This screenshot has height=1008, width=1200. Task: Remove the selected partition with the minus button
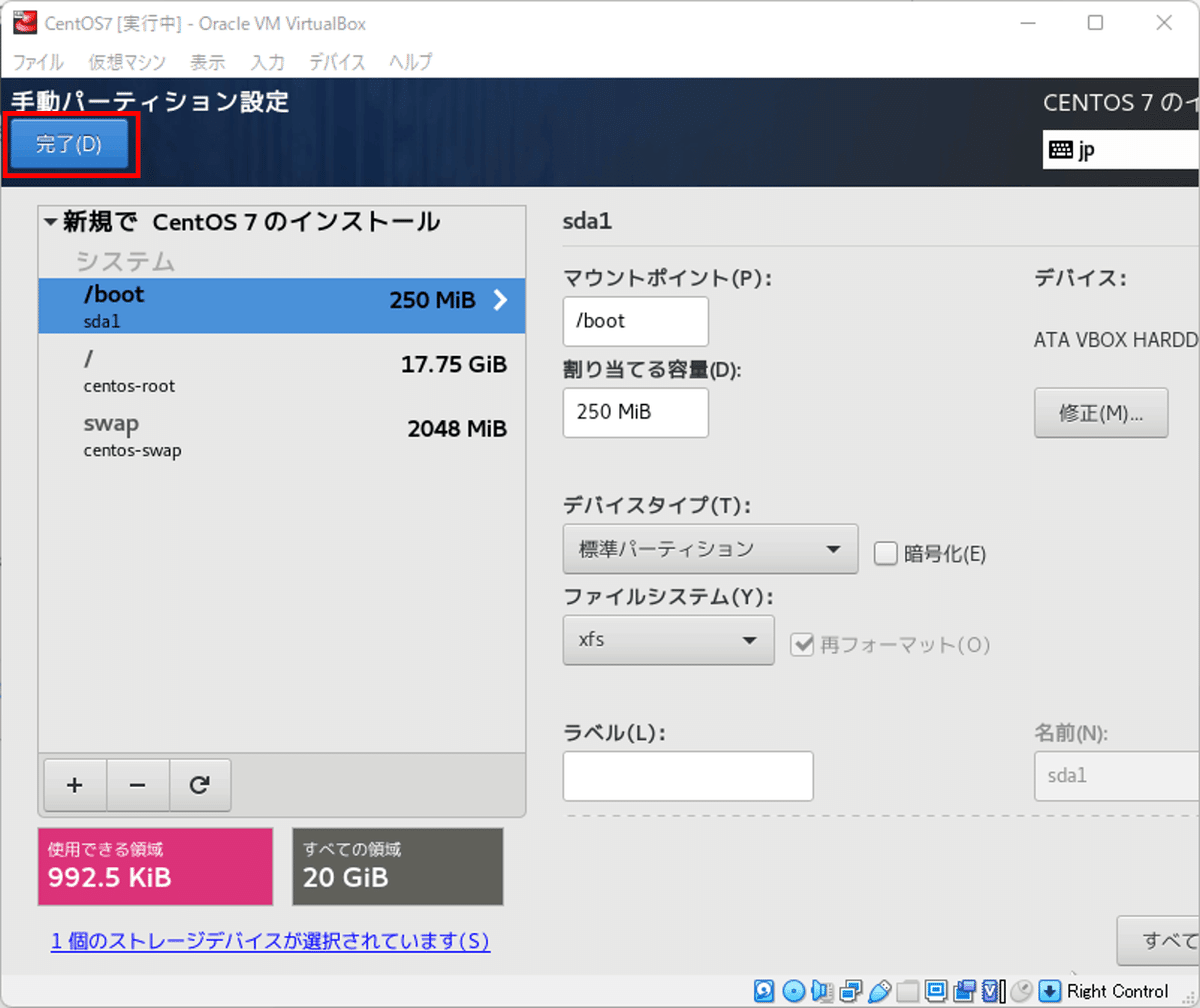pos(137,785)
